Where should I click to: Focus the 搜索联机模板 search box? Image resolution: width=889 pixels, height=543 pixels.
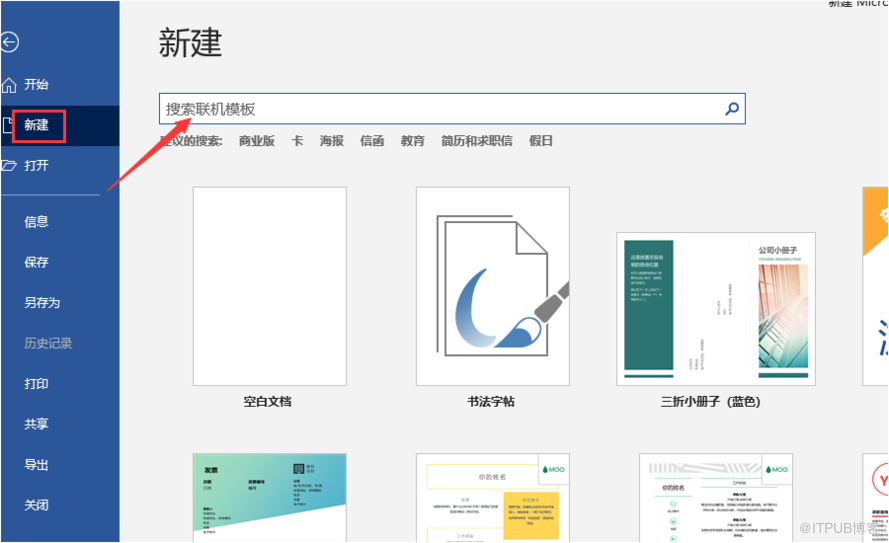pos(440,109)
